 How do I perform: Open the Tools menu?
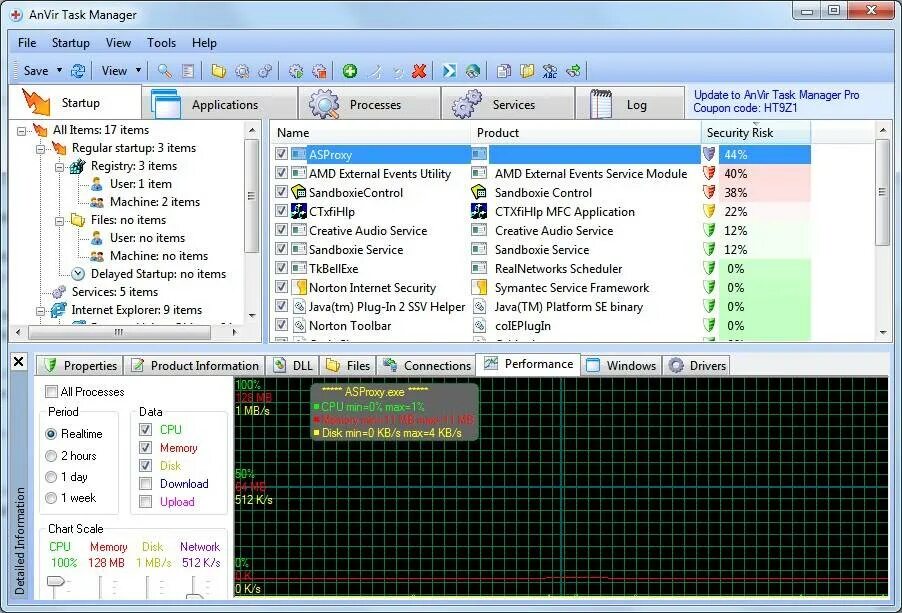tap(161, 43)
